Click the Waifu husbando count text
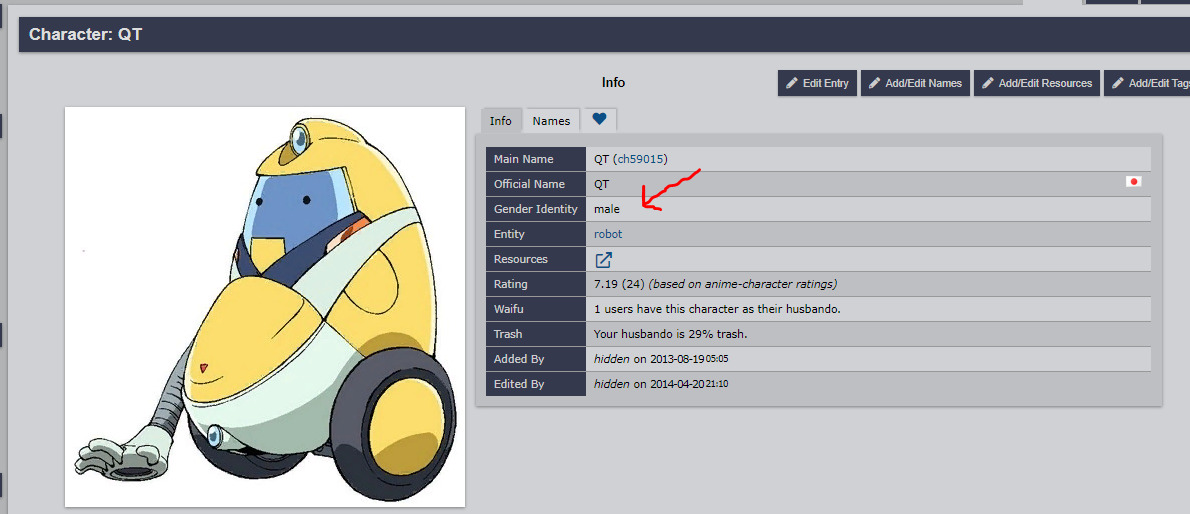The image size is (1190, 514). point(716,309)
